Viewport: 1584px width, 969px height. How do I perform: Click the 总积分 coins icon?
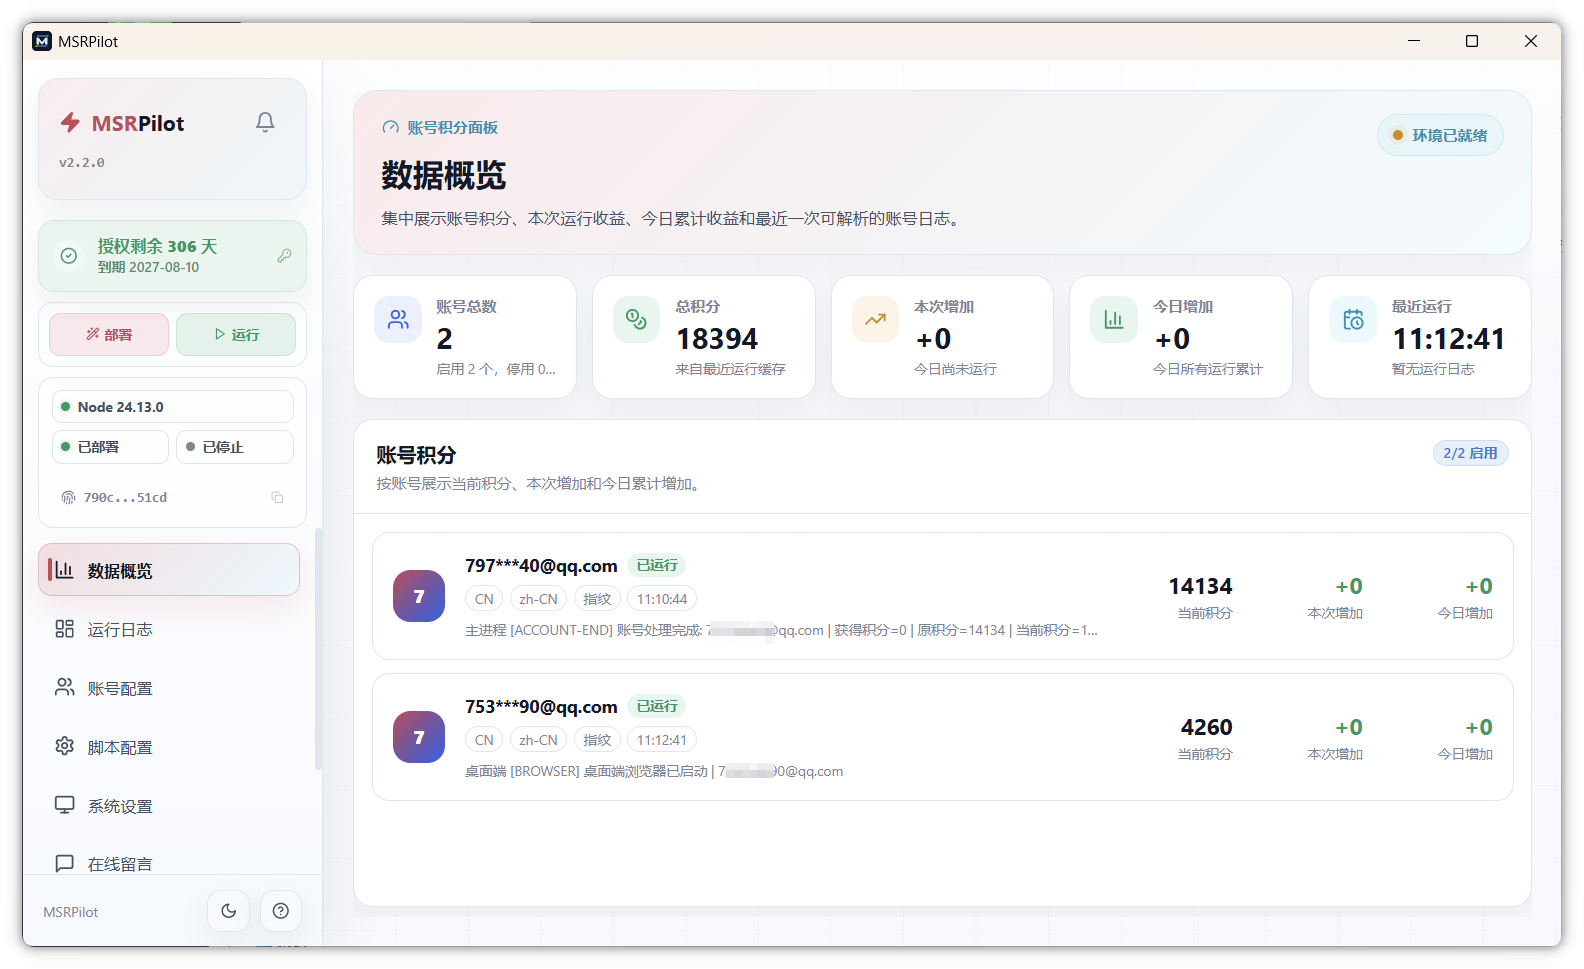pos(636,319)
